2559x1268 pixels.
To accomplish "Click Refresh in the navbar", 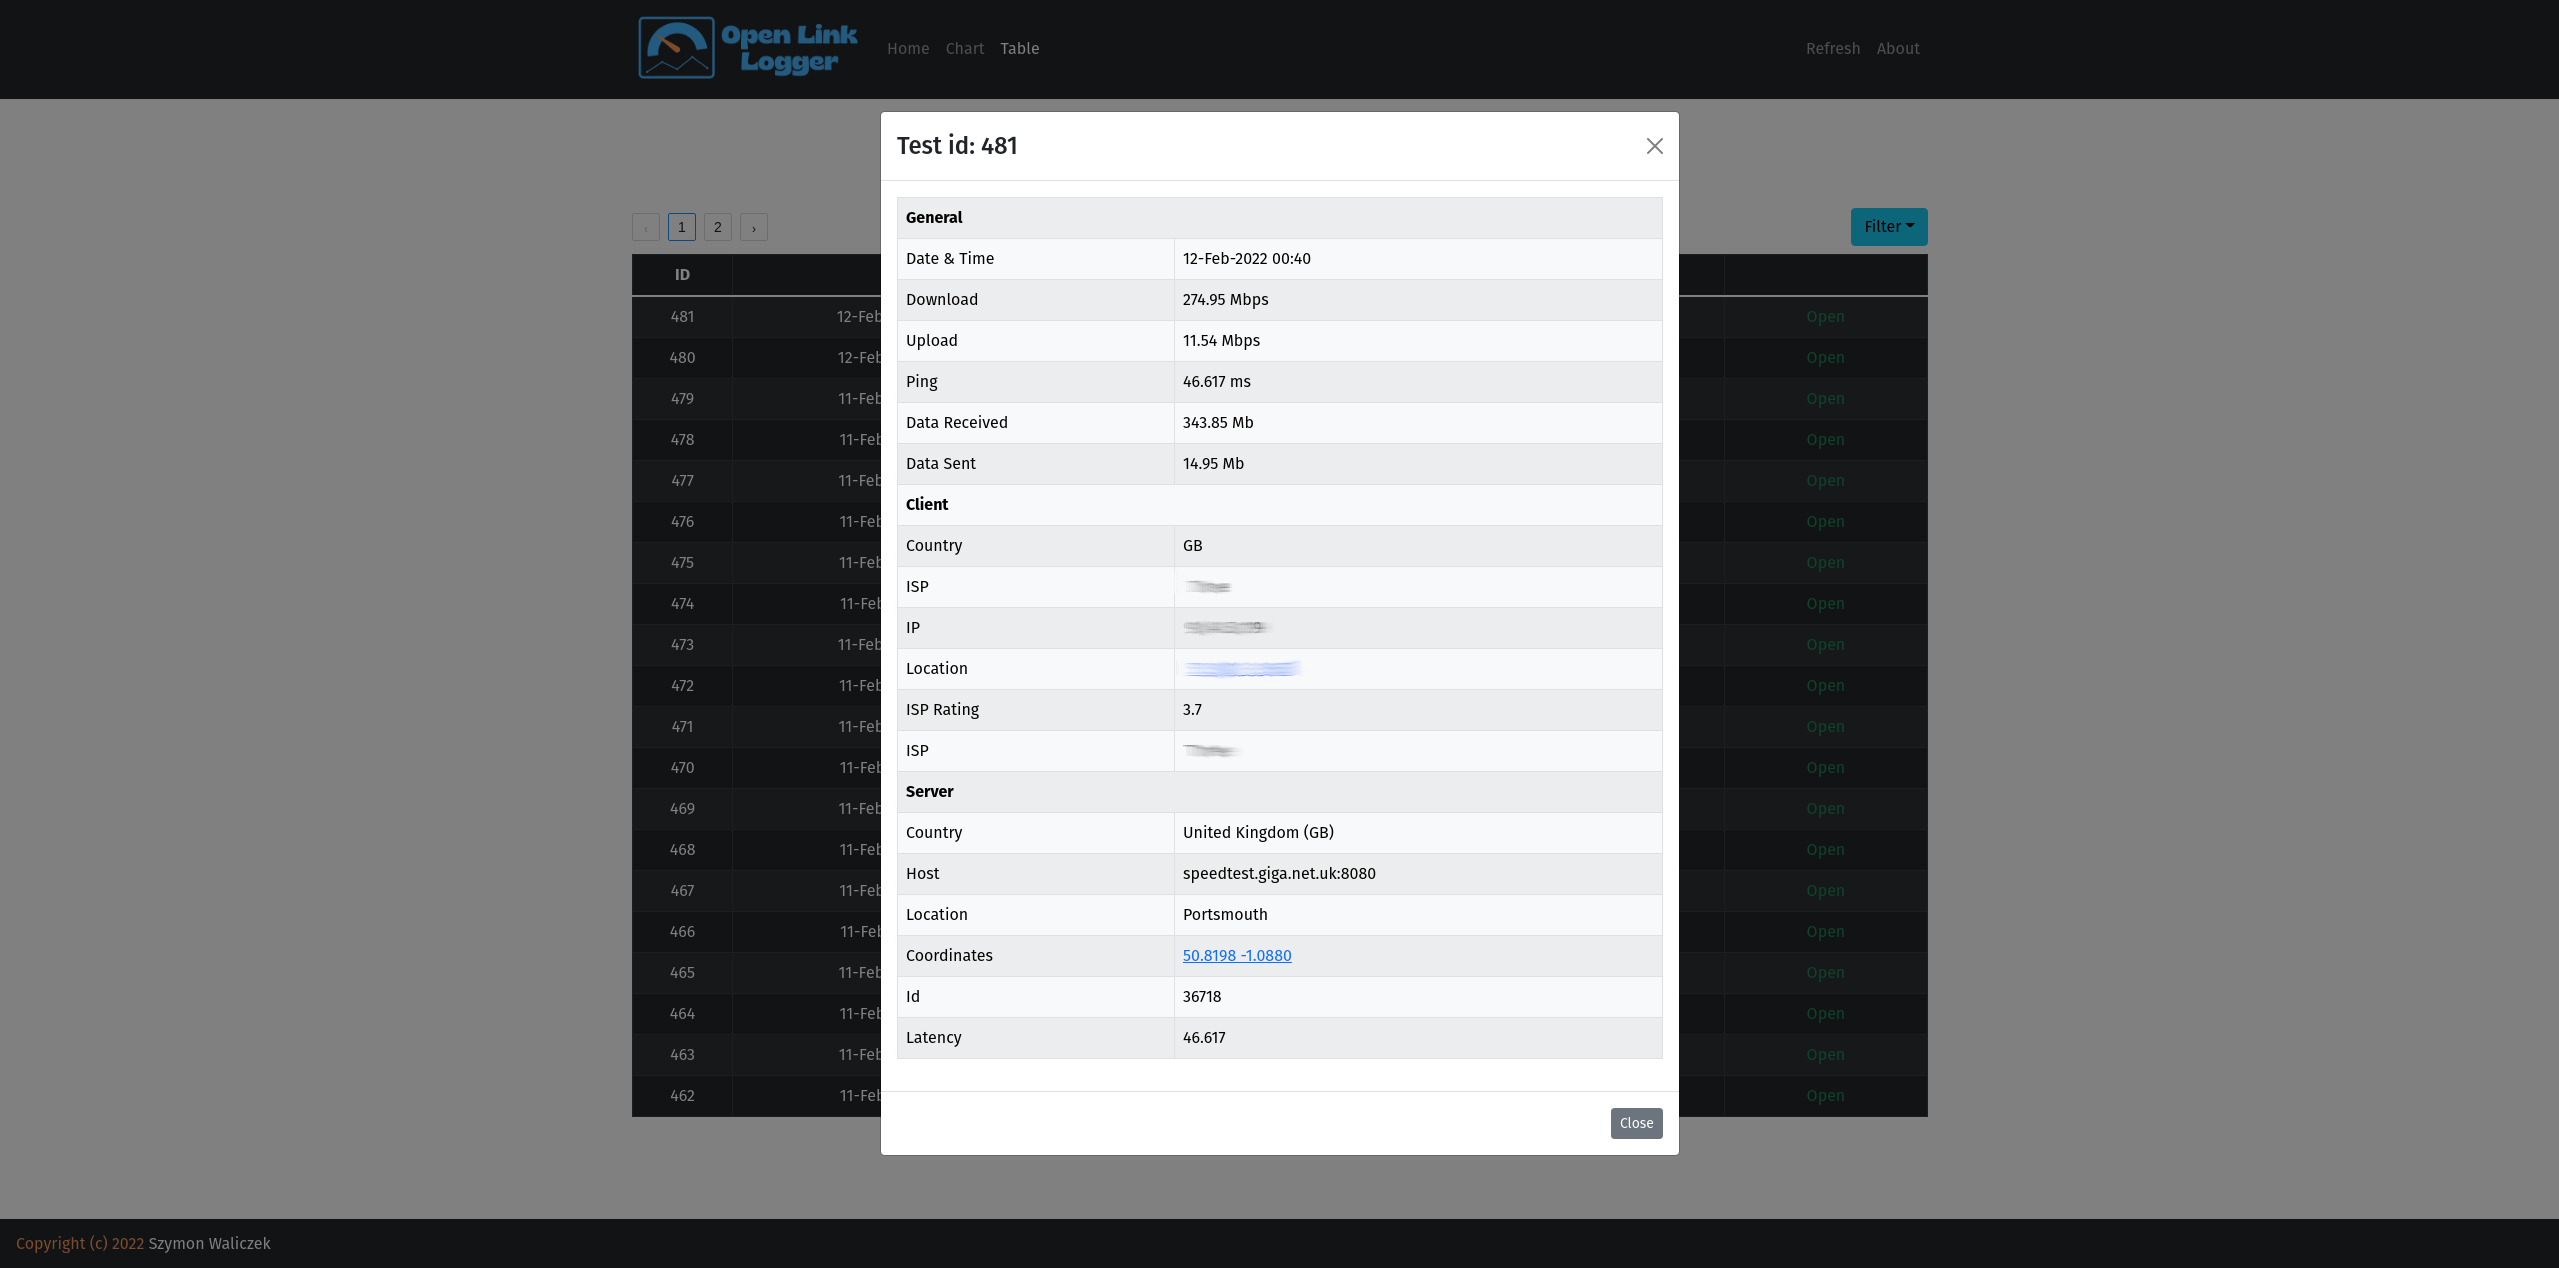I will 1832,49.
